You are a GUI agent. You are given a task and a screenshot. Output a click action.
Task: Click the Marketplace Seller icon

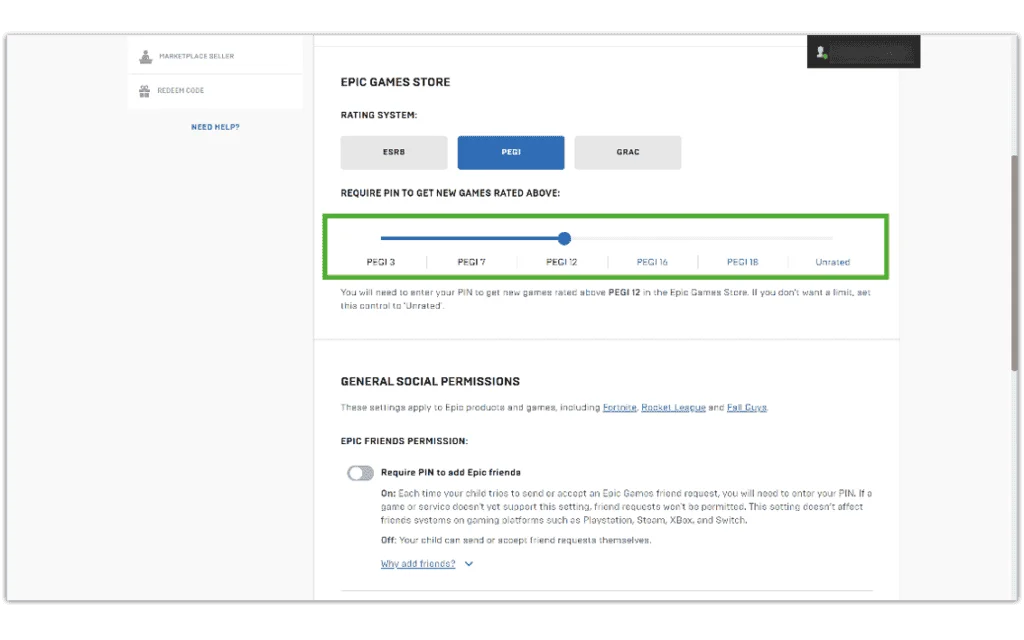coord(146,57)
